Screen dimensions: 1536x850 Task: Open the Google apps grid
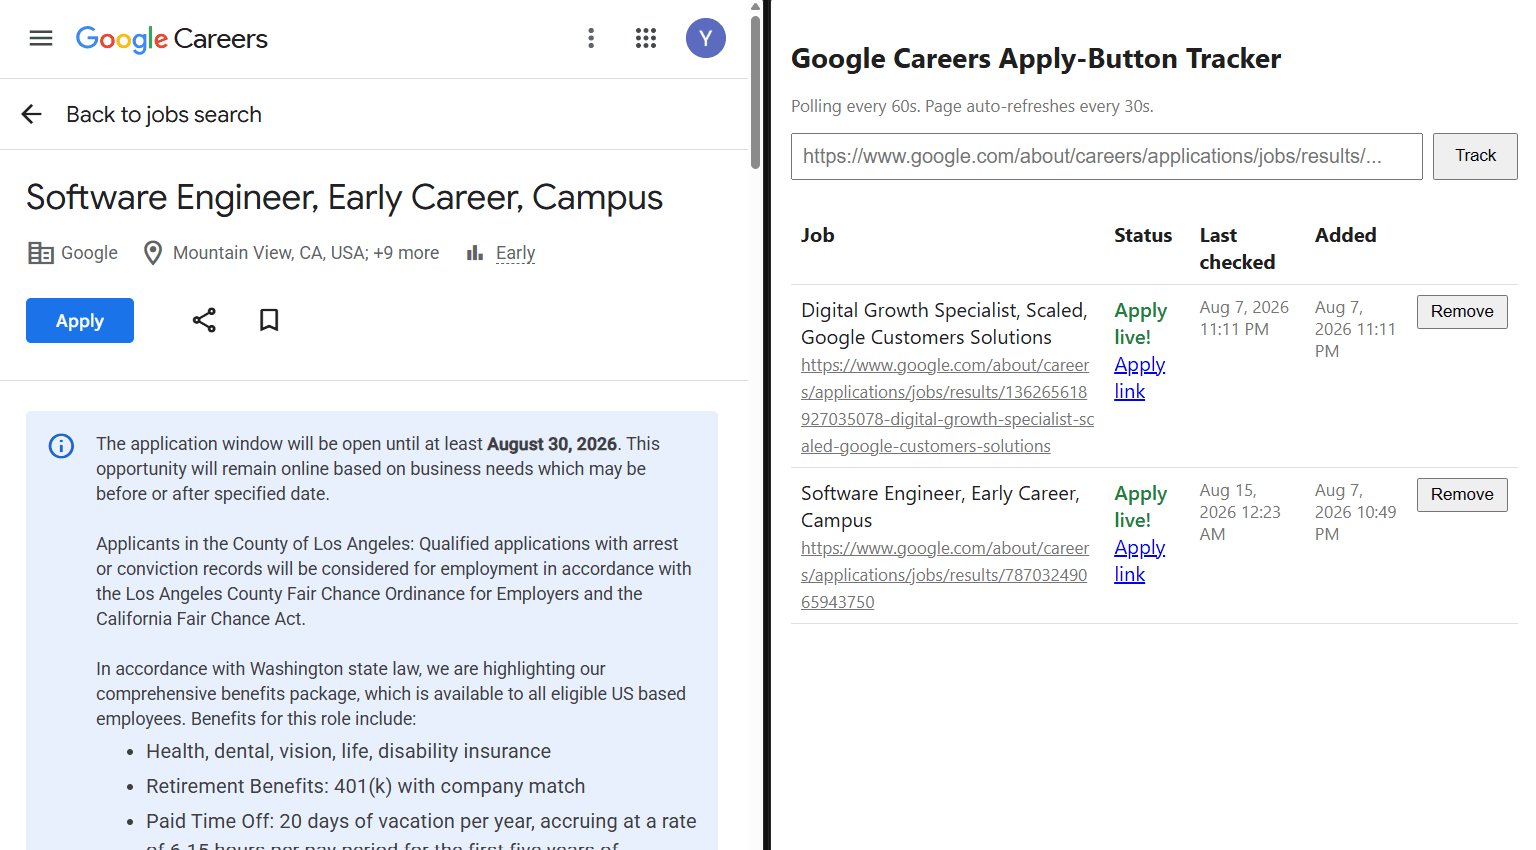coord(646,38)
